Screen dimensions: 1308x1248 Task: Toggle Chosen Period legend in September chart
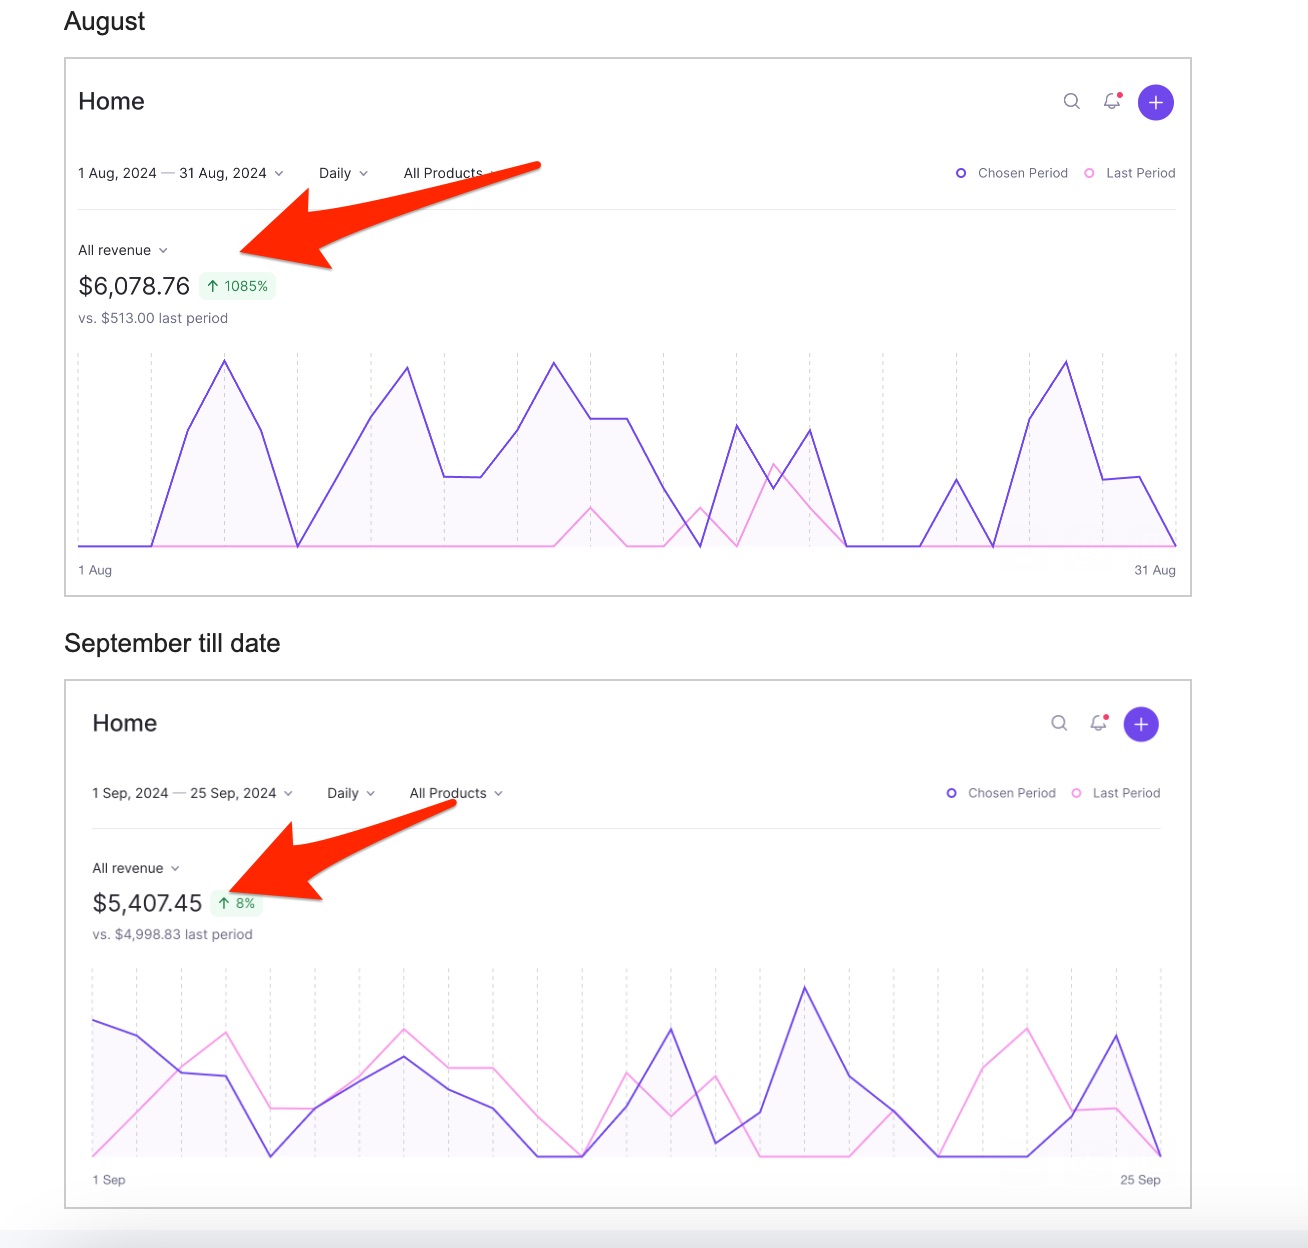1001,793
